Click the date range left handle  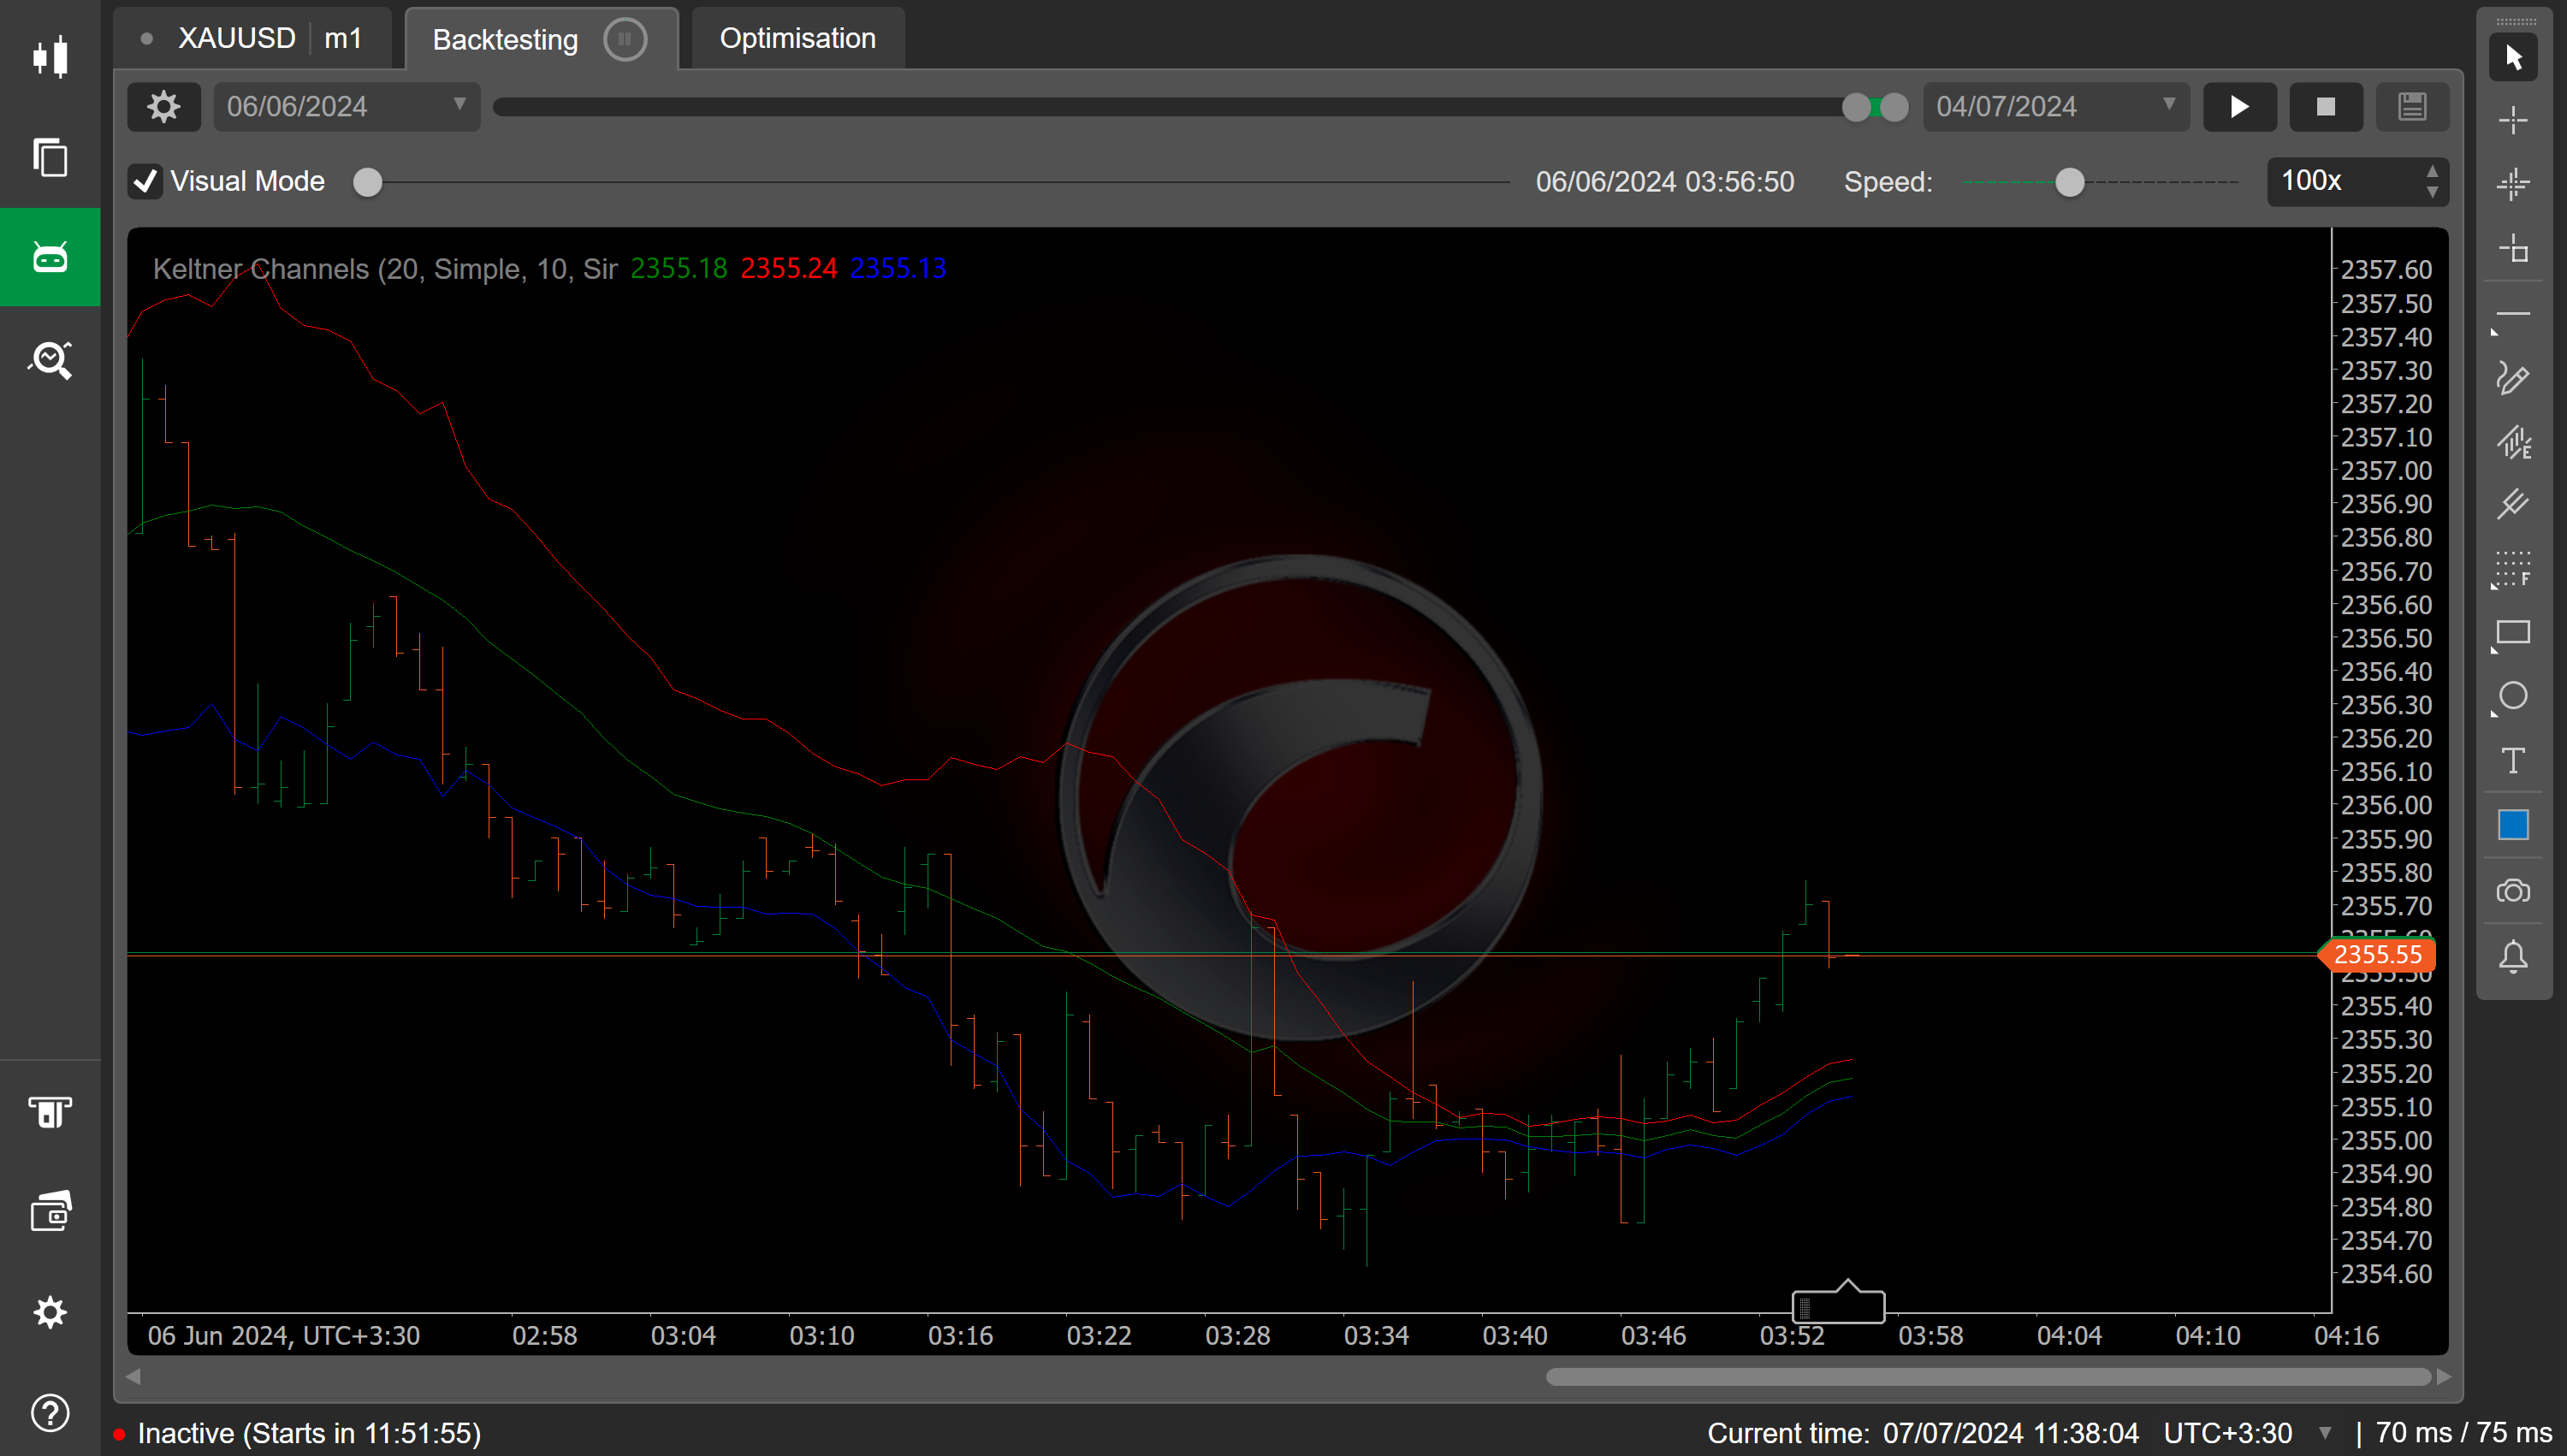pyautogui.click(x=1857, y=107)
